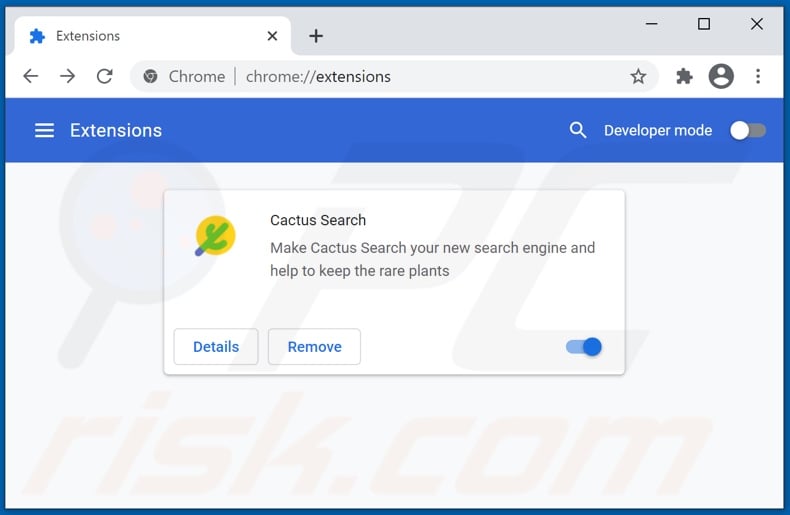The height and width of the screenshot is (515, 790).
Task: Enable Developer mode switch
Action: click(748, 131)
